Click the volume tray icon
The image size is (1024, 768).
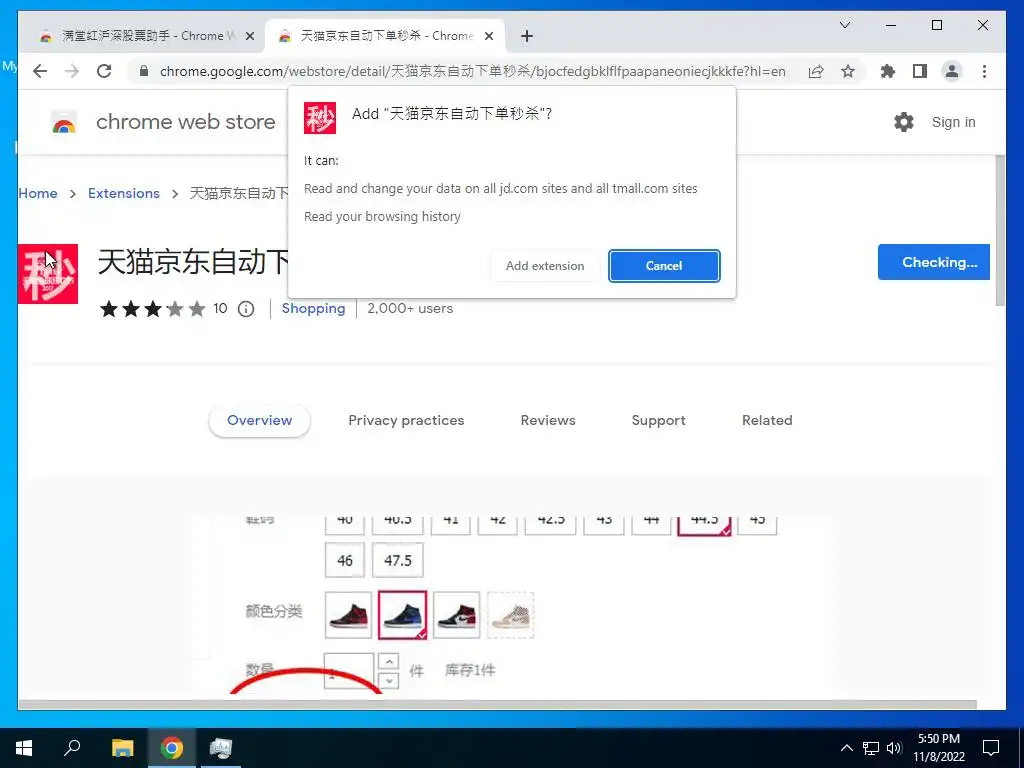pyautogui.click(x=894, y=748)
